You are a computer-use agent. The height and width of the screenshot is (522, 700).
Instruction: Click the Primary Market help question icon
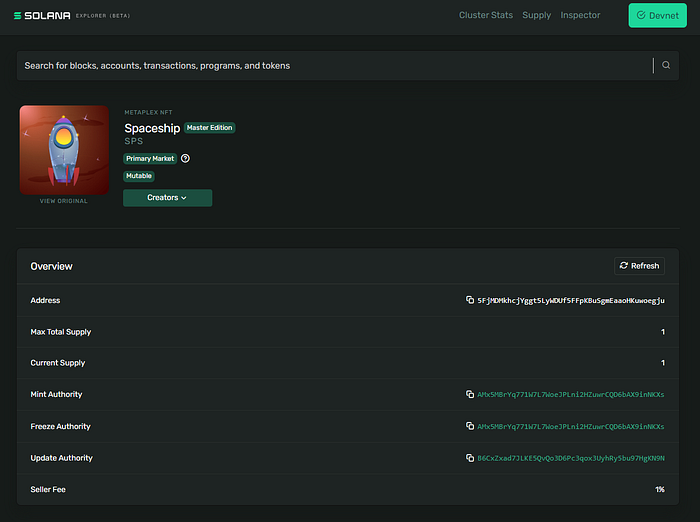[185, 159]
